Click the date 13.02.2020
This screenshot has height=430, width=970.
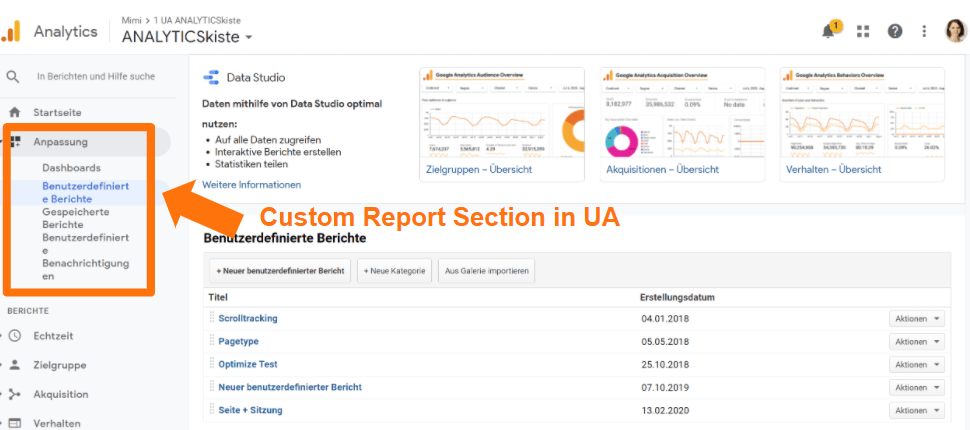coord(665,410)
